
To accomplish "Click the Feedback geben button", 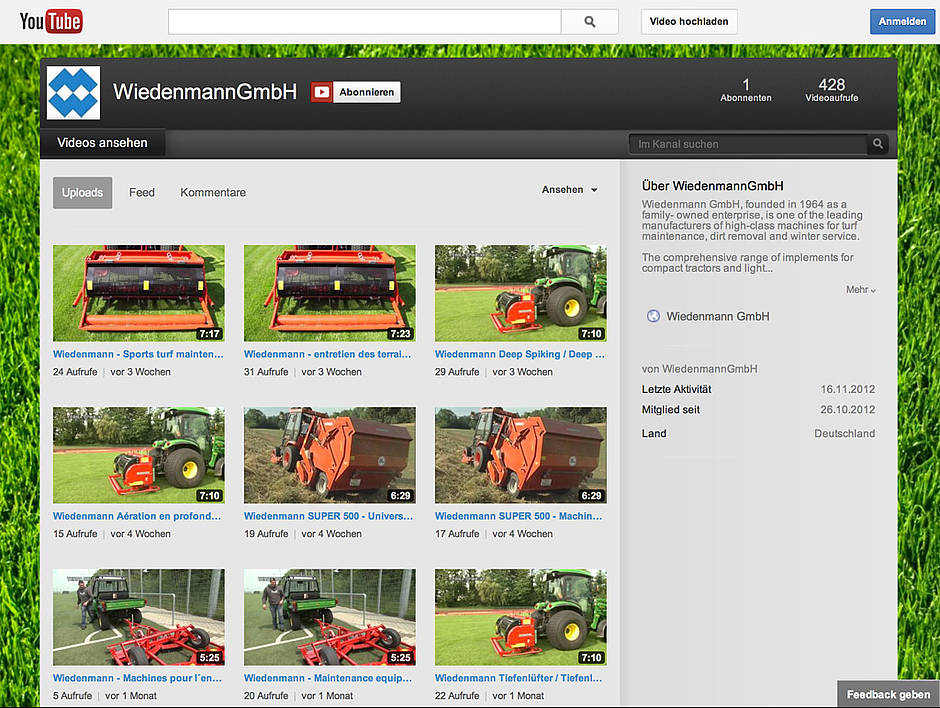I will [x=888, y=694].
